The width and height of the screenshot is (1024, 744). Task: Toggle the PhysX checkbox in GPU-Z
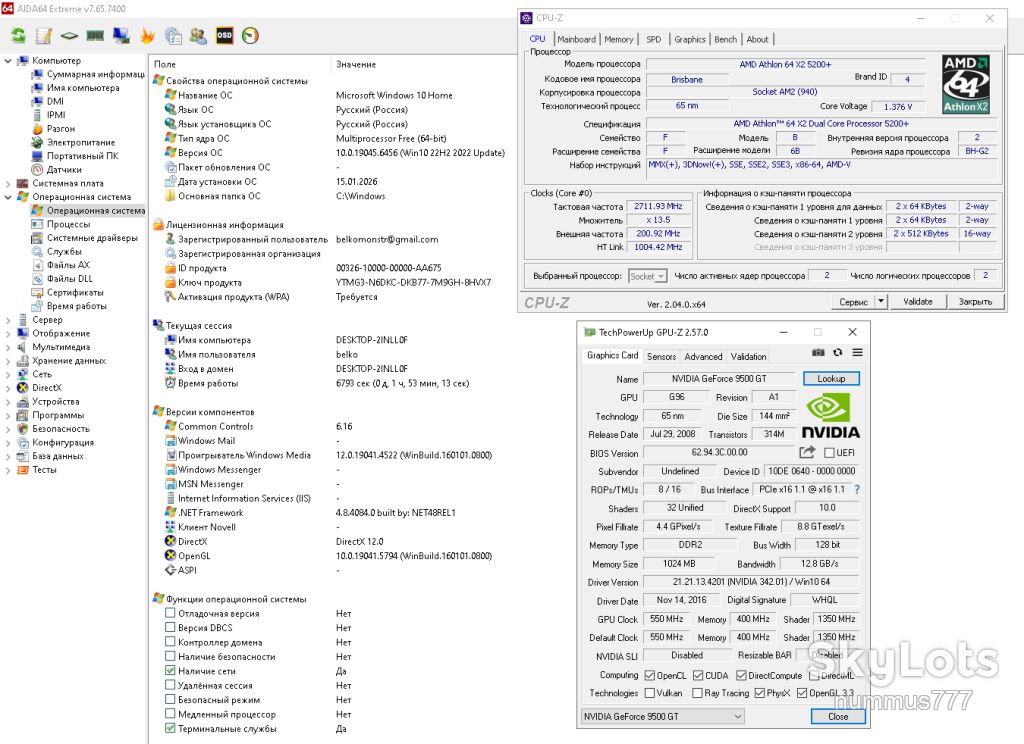coord(760,693)
